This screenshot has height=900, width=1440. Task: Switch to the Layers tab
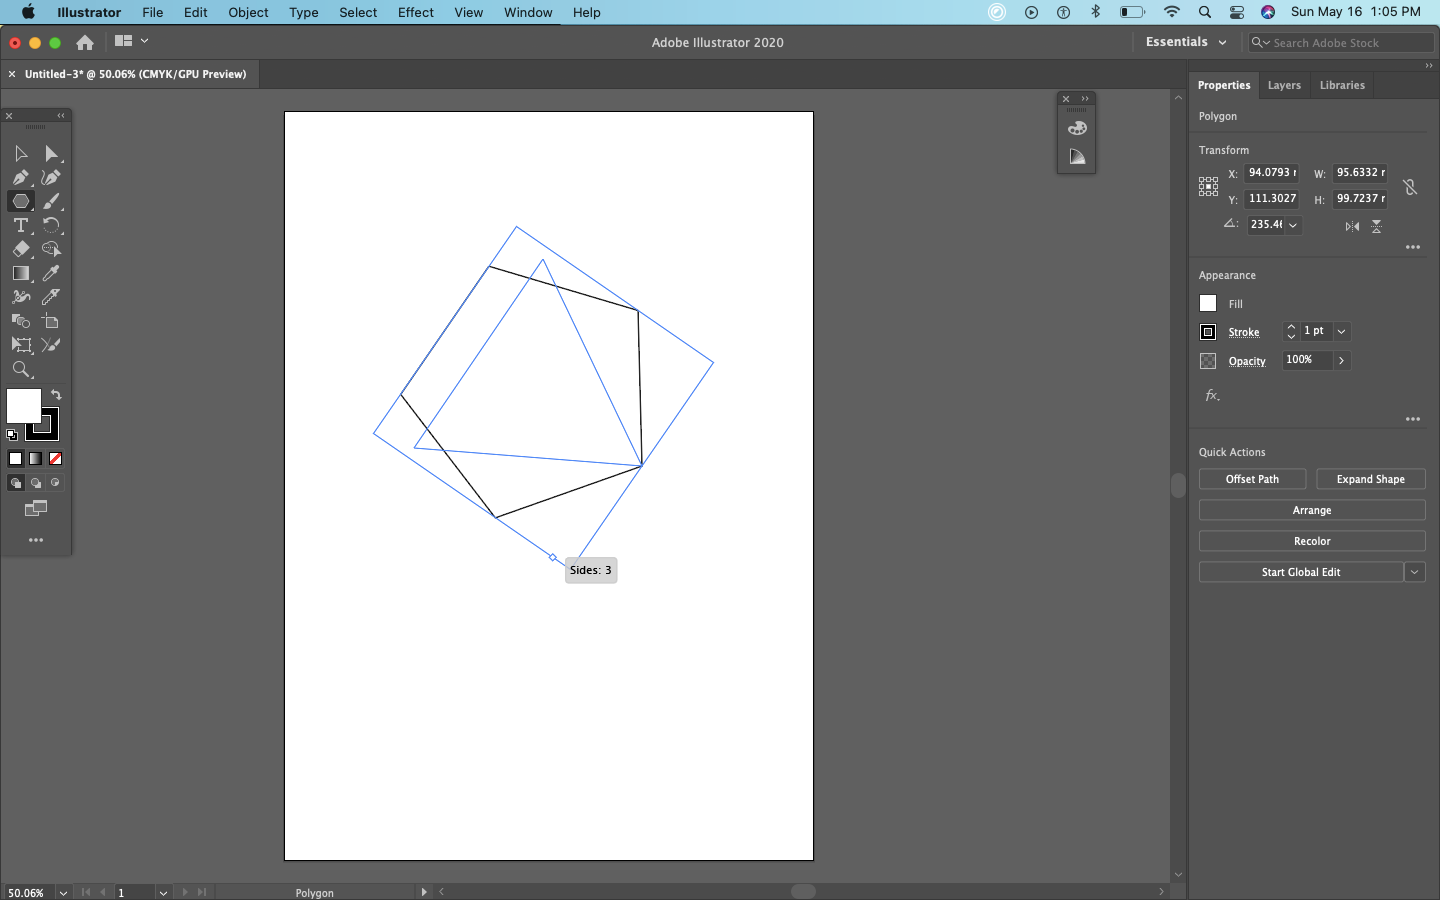pos(1284,85)
